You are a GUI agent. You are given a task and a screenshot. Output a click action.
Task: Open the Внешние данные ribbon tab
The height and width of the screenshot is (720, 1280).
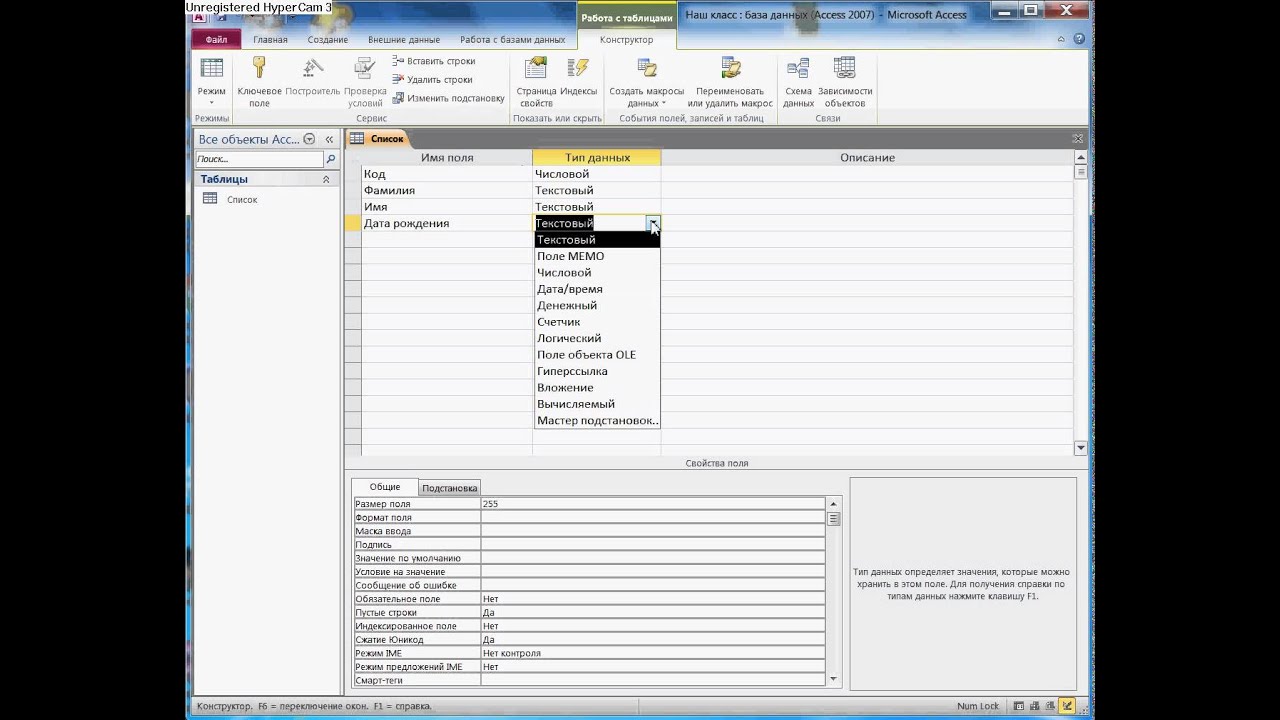point(404,40)
